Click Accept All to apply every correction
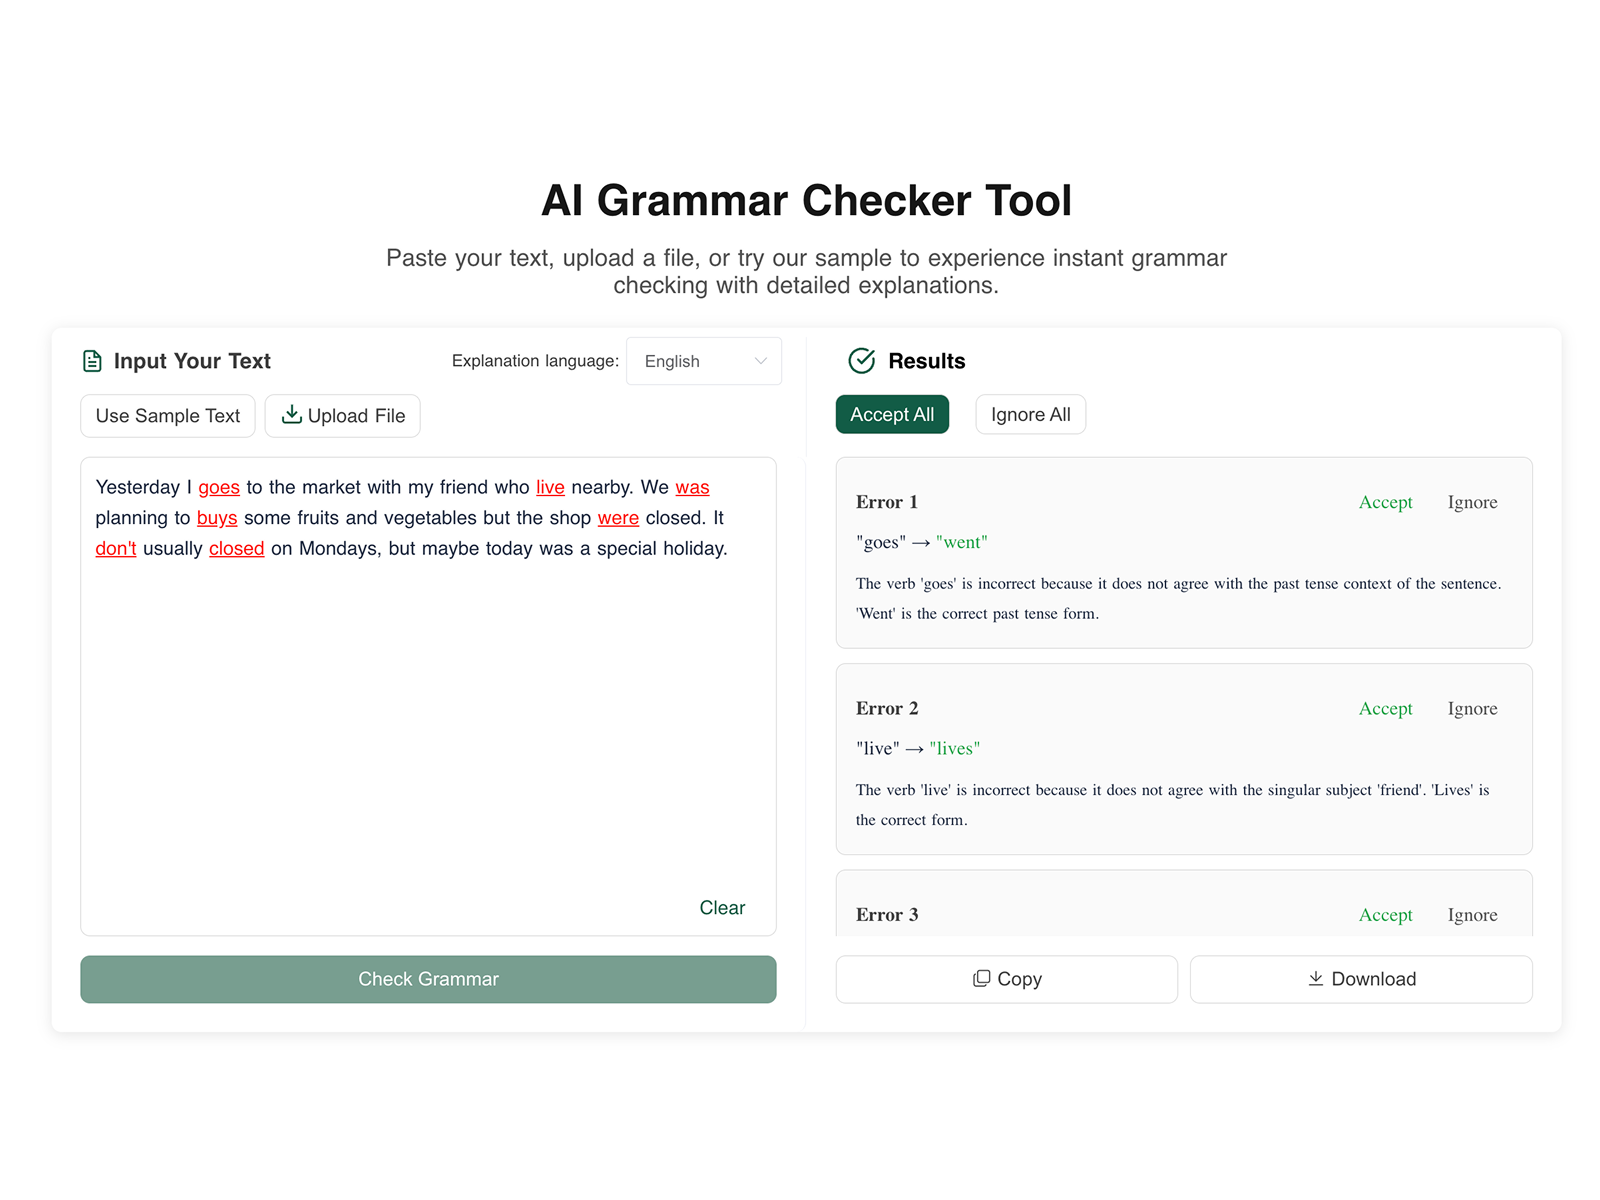 [x=892, y=414]
